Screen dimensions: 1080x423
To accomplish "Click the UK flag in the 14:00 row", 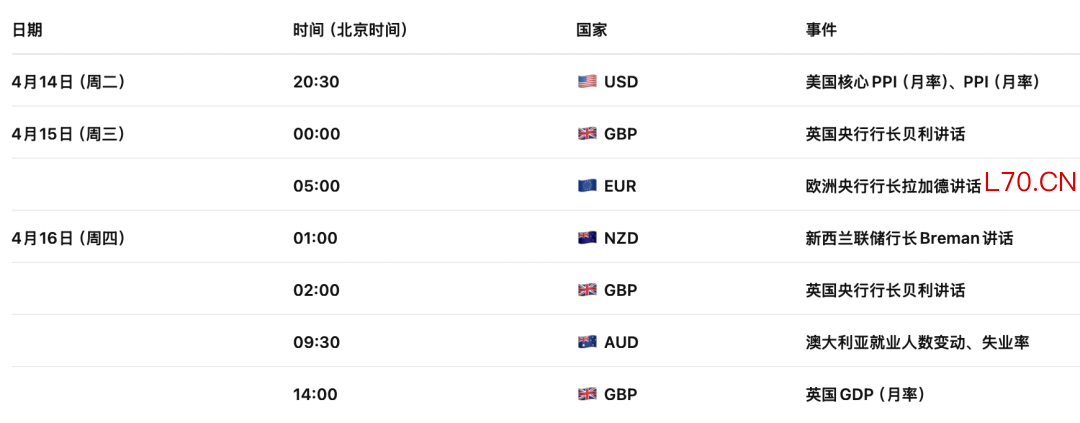I will (587, 394).
